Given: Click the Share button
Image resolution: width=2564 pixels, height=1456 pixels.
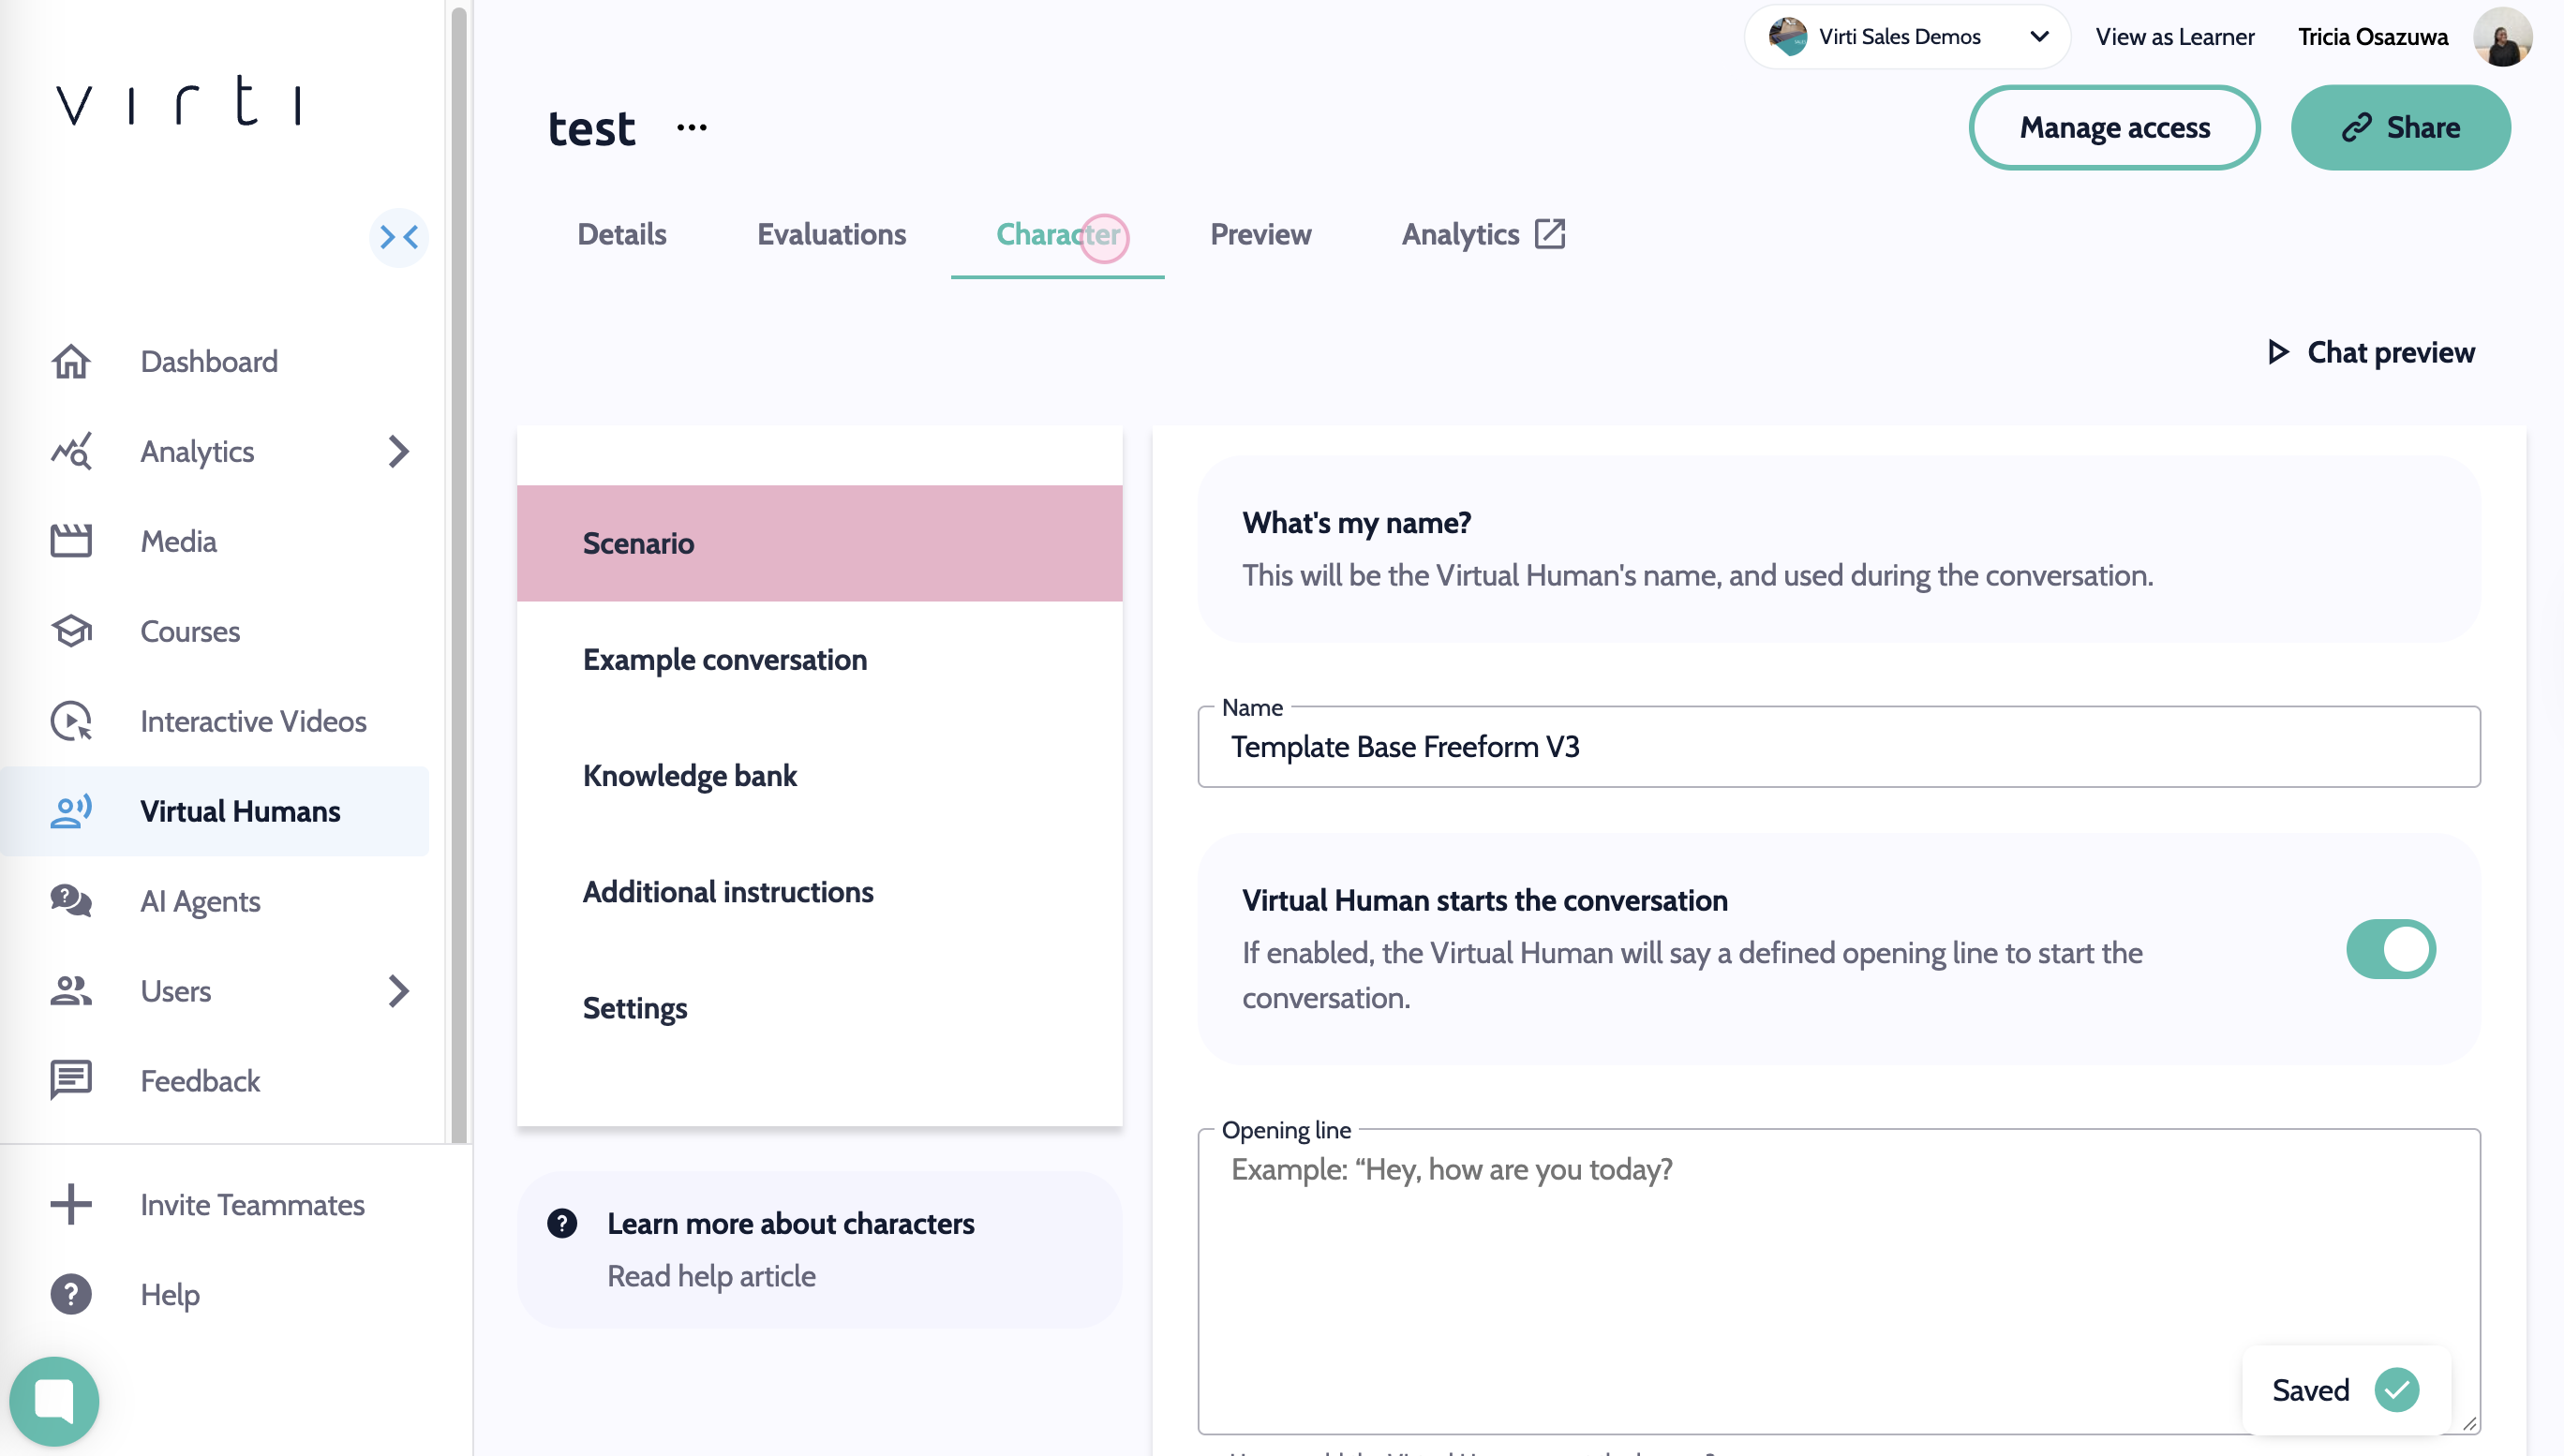Looking at the screenshot, I should pos(2400,127).
